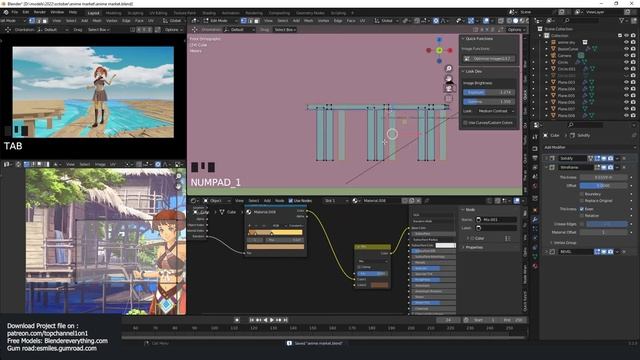
Task: Open the File menu
Action: point(15,12)
